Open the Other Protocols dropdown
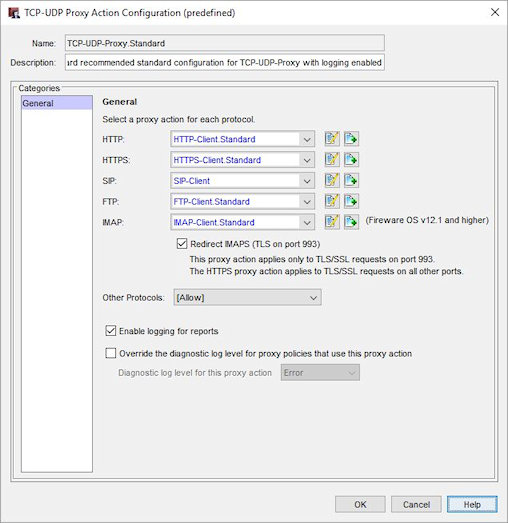 247,297
